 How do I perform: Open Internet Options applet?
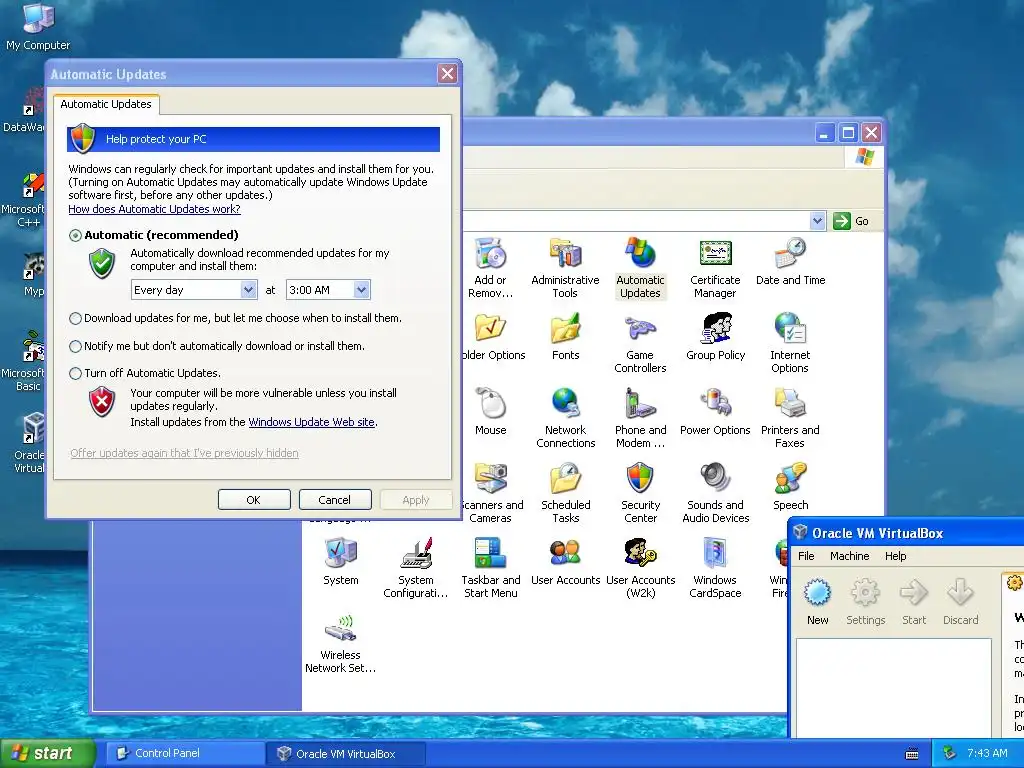(790, 343)
